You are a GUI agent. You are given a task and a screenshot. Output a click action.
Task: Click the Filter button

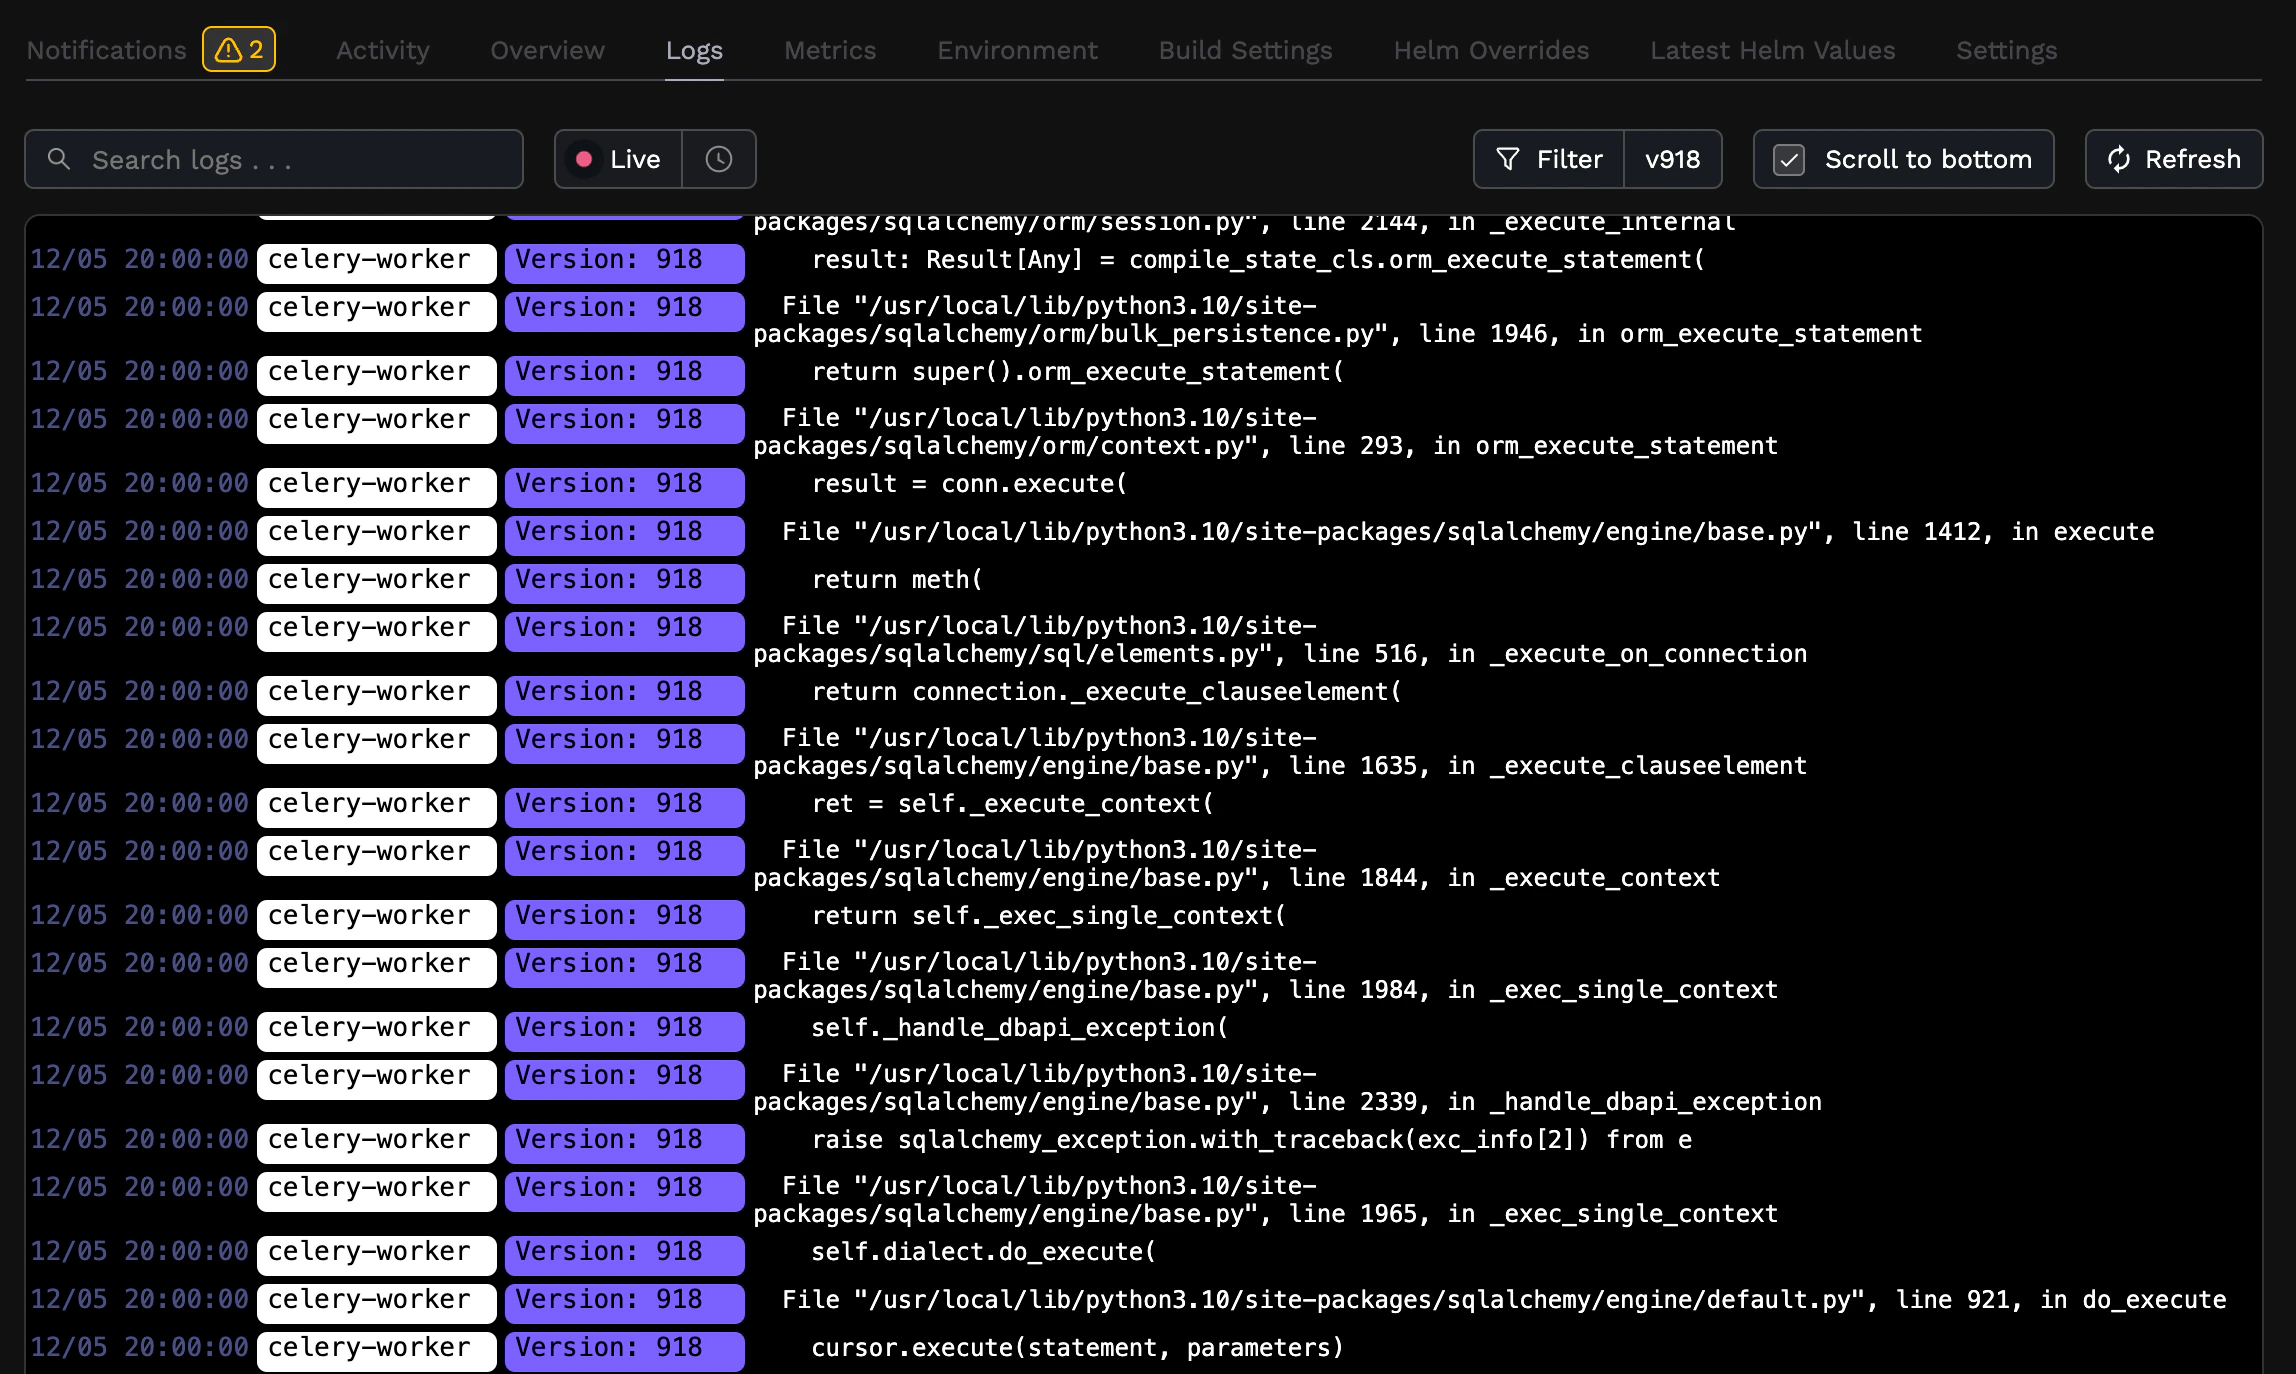1548,159
